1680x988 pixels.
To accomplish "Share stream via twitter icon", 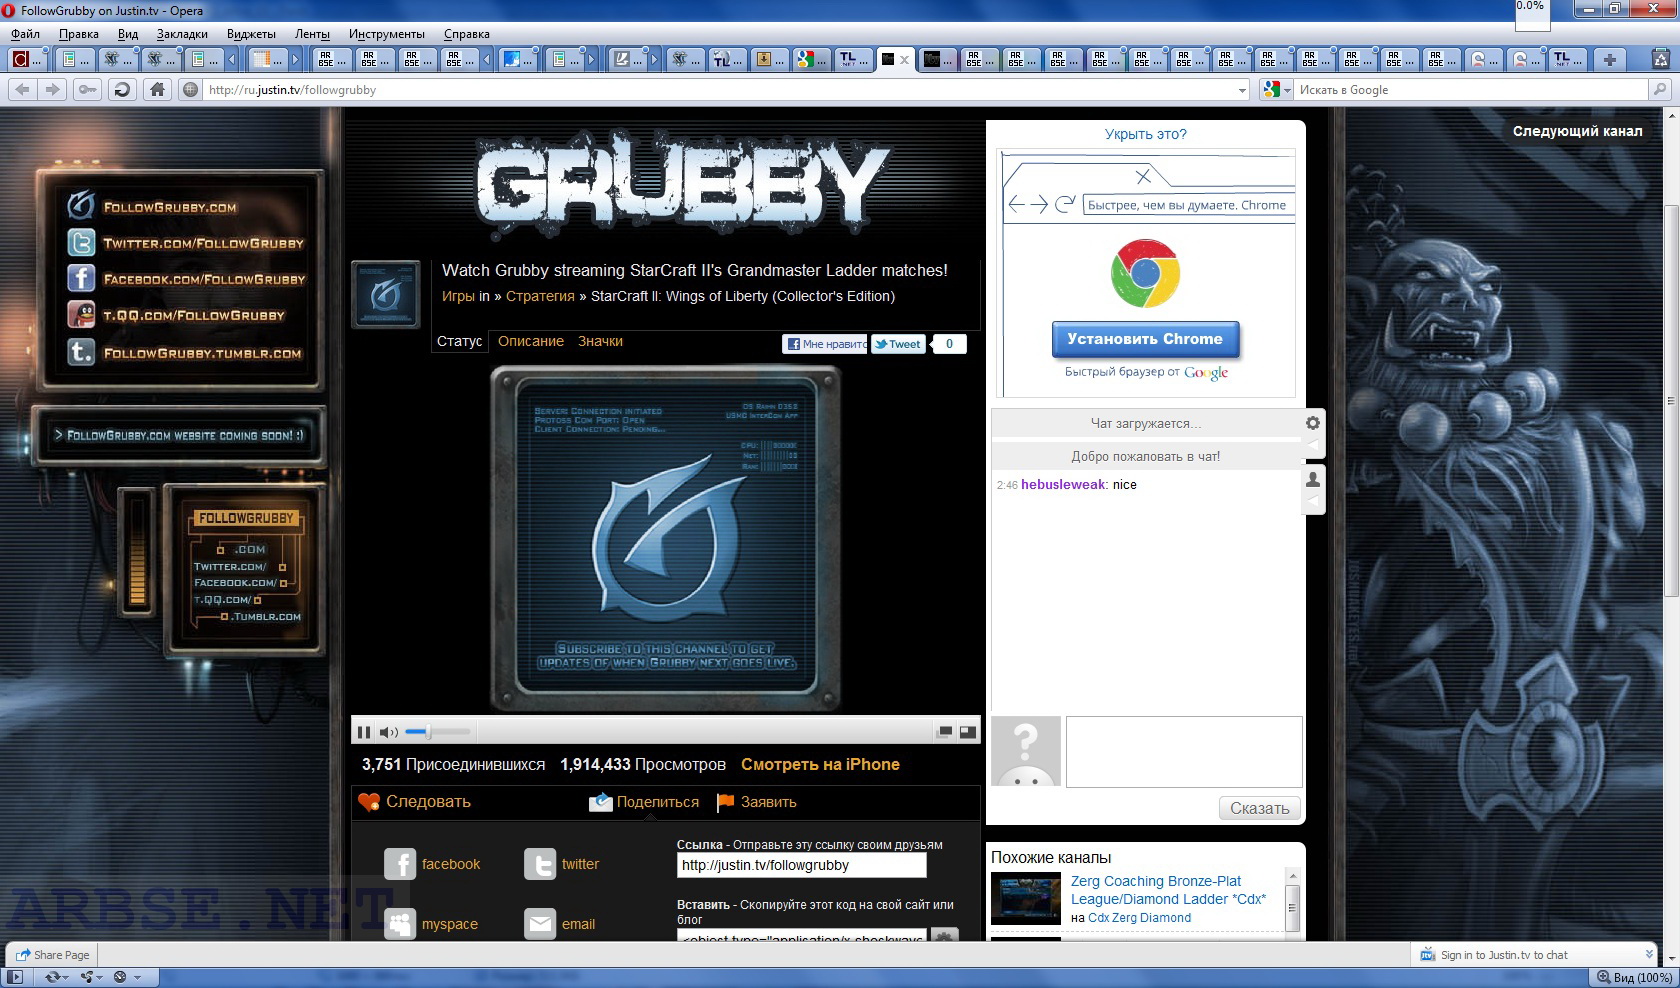I will click(x=540, y=864).
